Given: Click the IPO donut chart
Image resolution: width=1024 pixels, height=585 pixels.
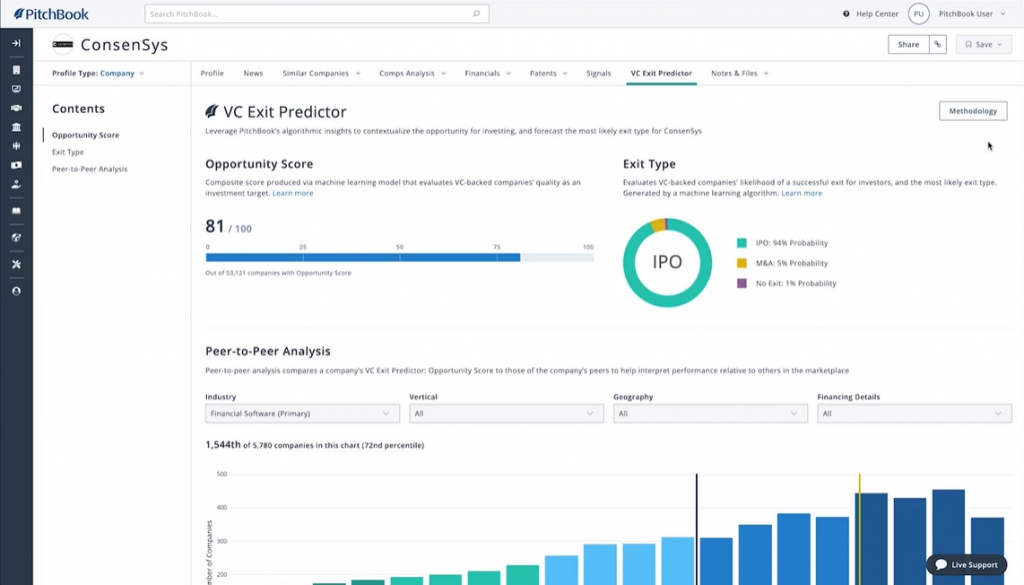Looking at the screenshot, I should pyautogui.click(x=667, y=262).
